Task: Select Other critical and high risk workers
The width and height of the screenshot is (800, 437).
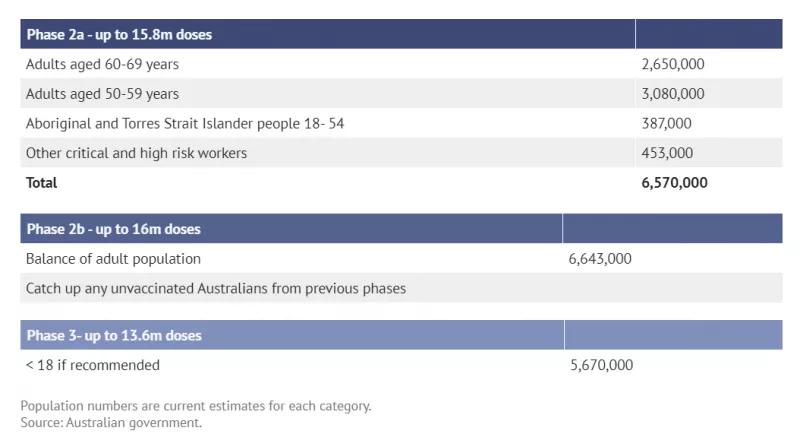Action: pos(401,152)
